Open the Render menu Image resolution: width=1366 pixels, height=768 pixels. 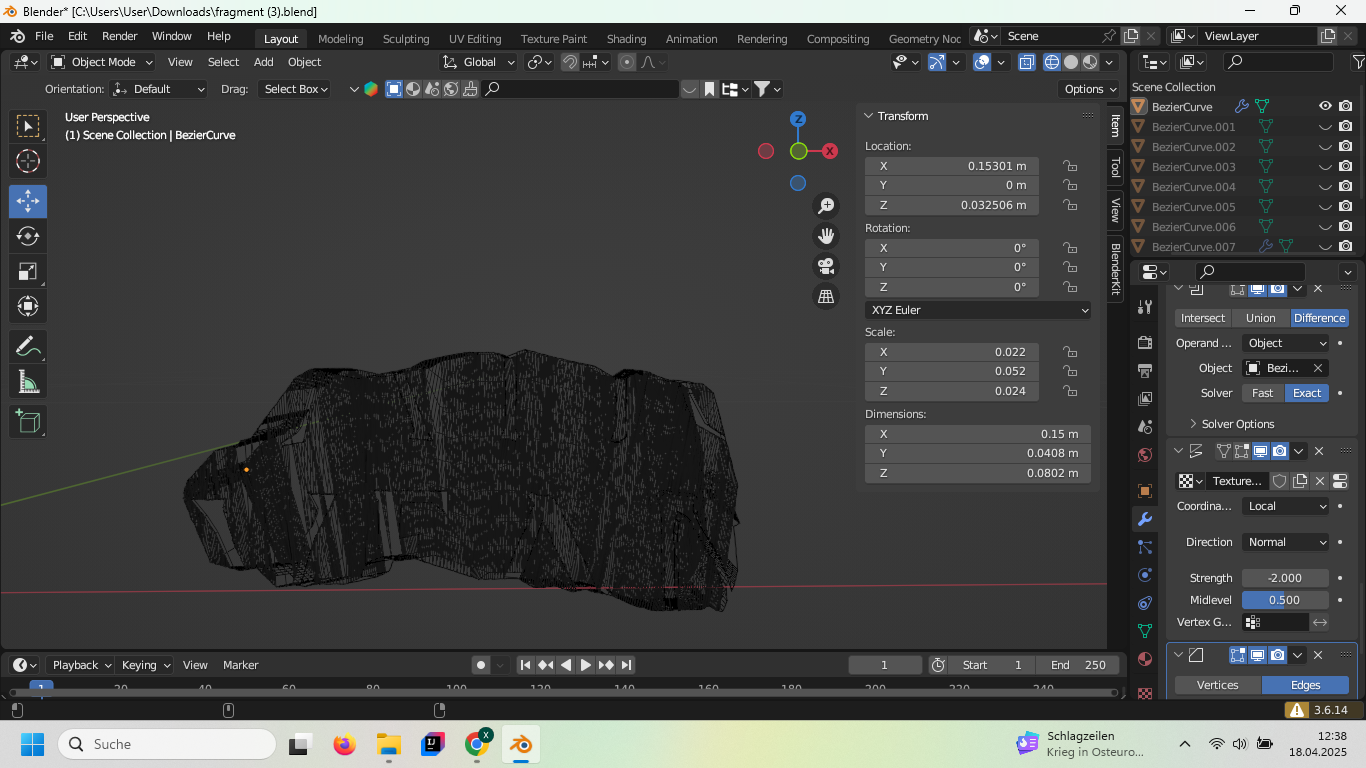pos(119,36)
